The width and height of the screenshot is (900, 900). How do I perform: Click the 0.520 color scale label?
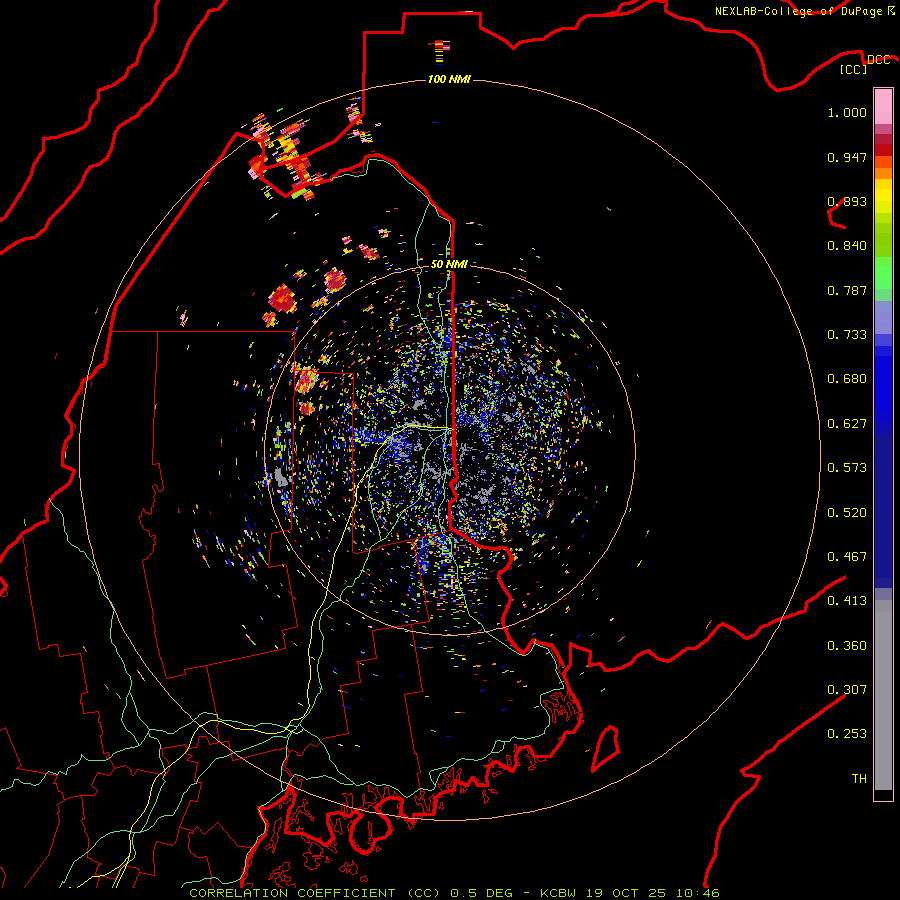(847, 513)
